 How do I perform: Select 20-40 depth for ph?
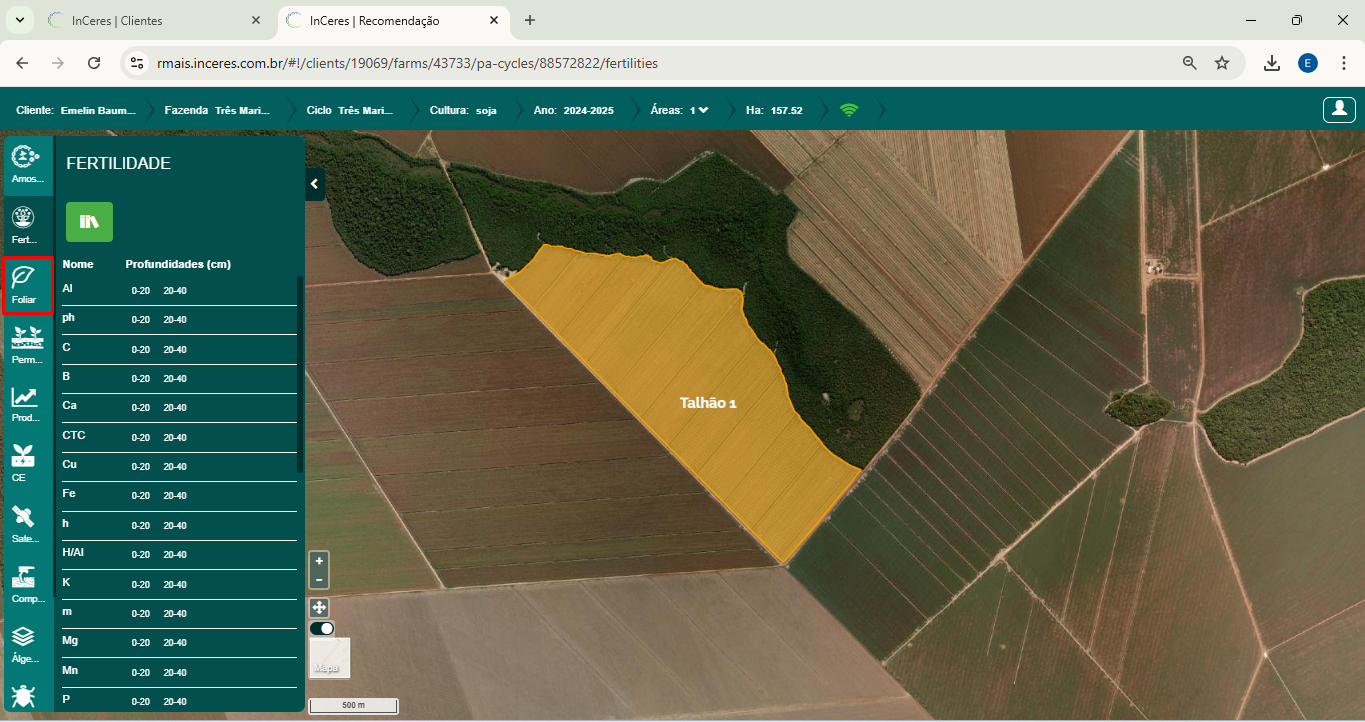pos(175,320)
